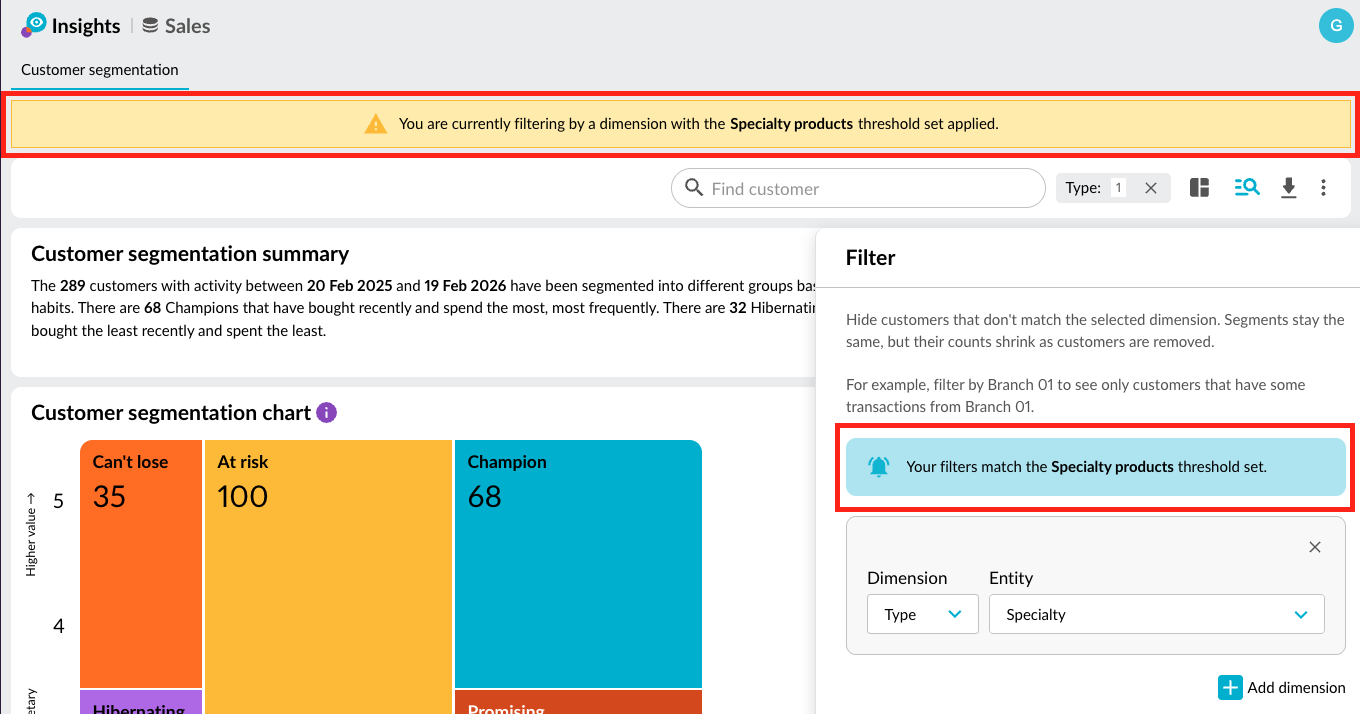The width and height of the screenshot is (1360, 714).
Task: Open the Sales database icon
Action: pos(150,26)
